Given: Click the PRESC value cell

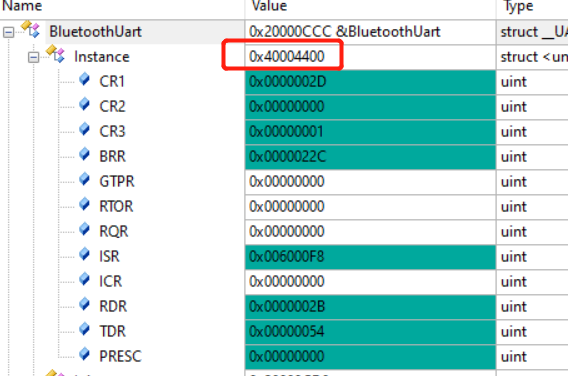Looking at the screenshot, I should point(370,357).
